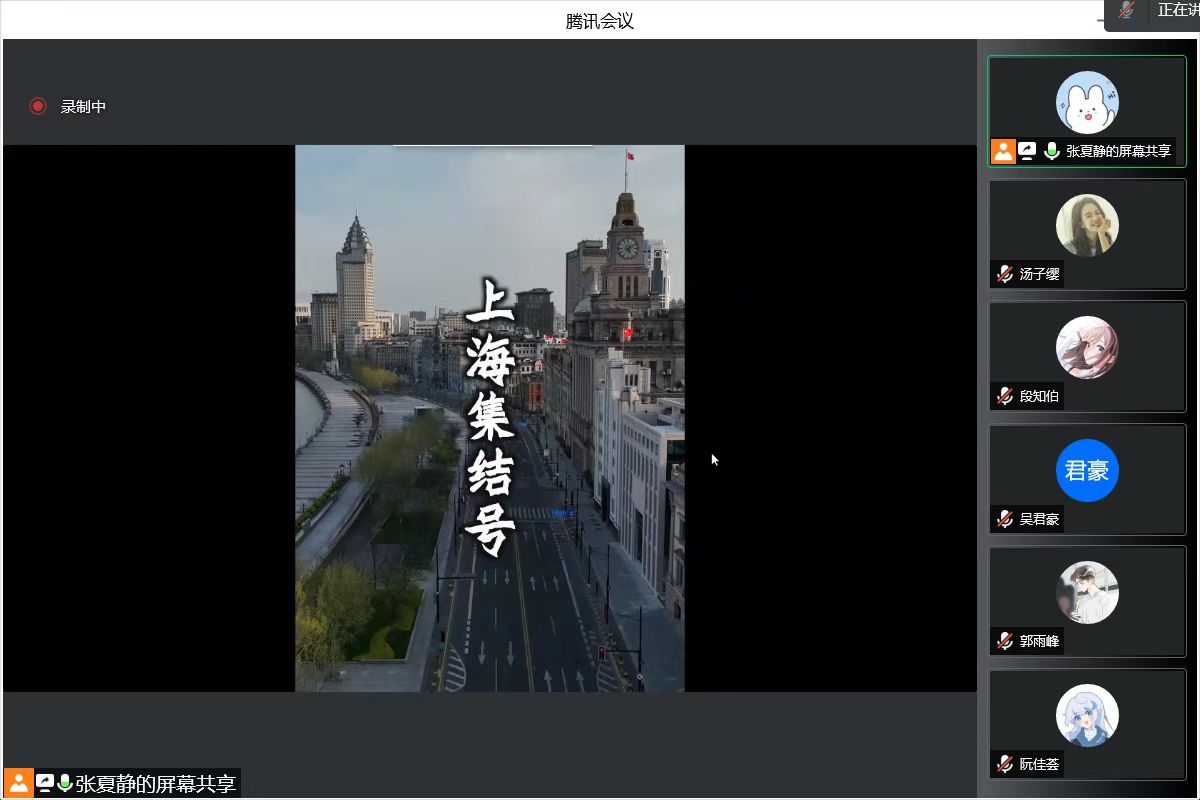Select the rabbit avatar of 张夏静
Screen dimensions: 1200x800
[1087, 102]
